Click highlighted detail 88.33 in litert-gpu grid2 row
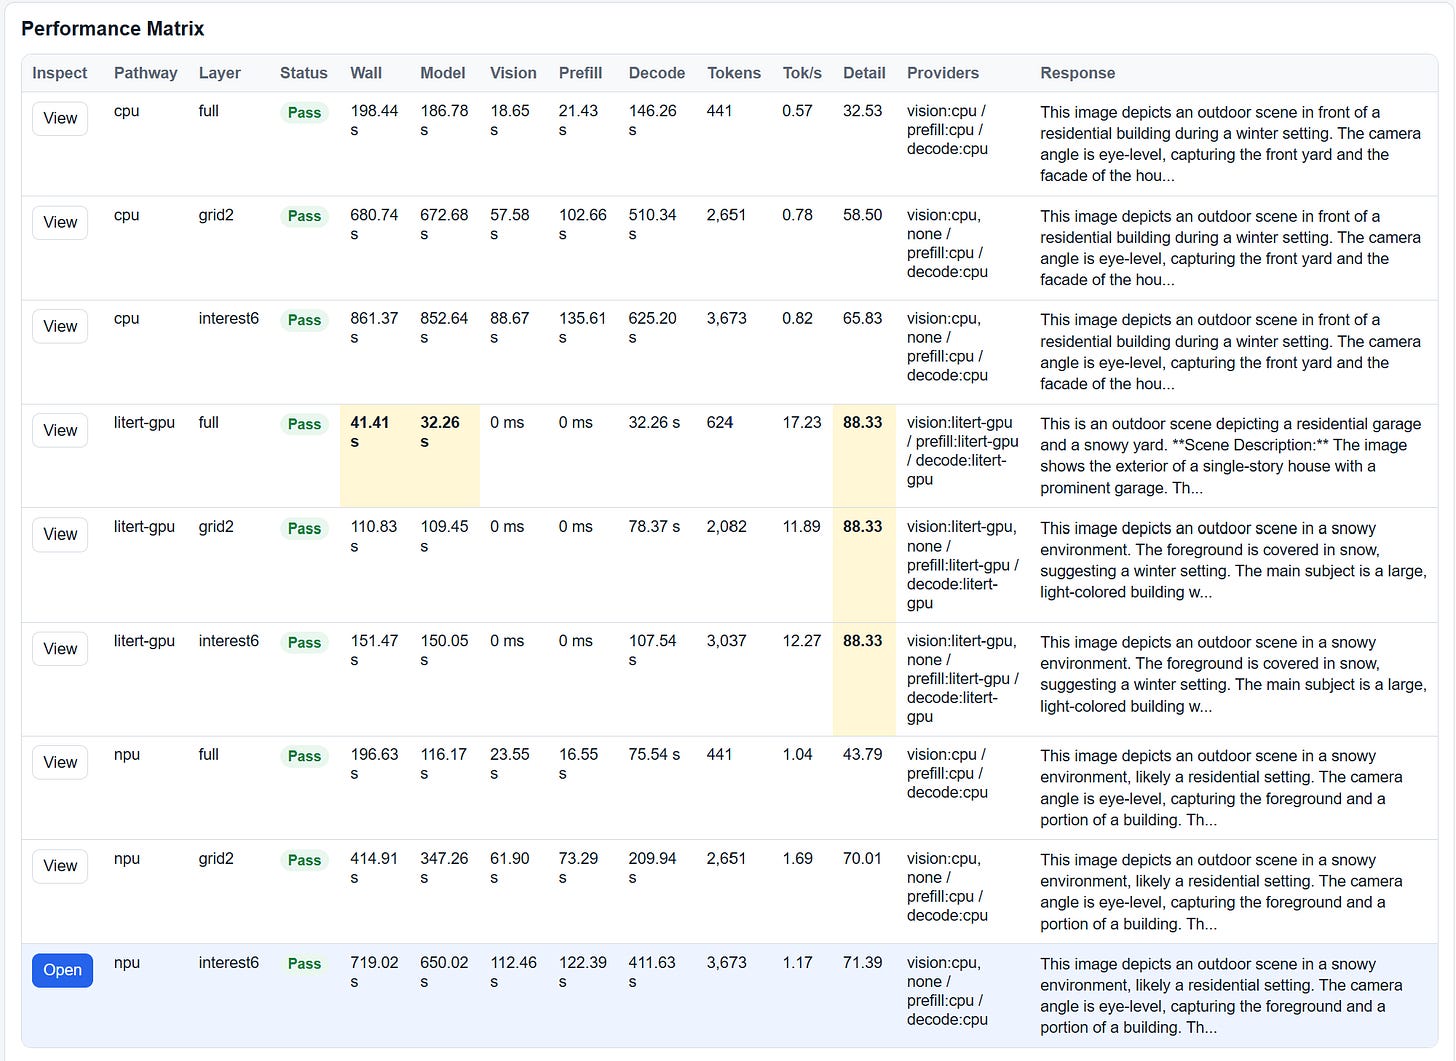The height and width of the screenshot is (1061, 1456). (862, 527)
